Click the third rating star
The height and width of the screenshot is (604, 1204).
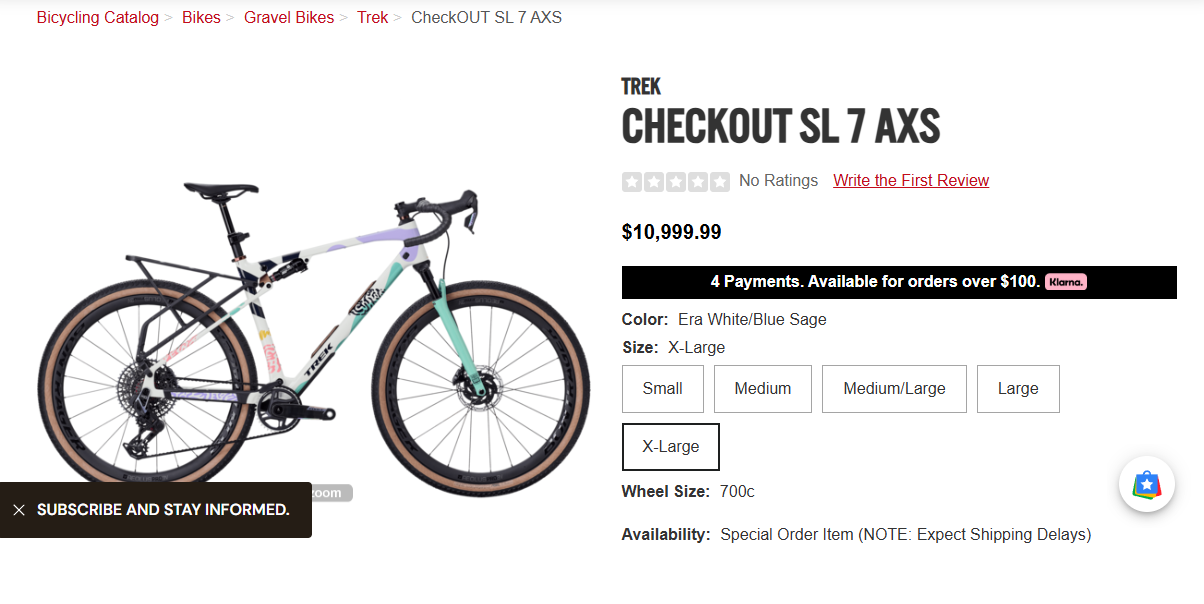click(676, 182)
